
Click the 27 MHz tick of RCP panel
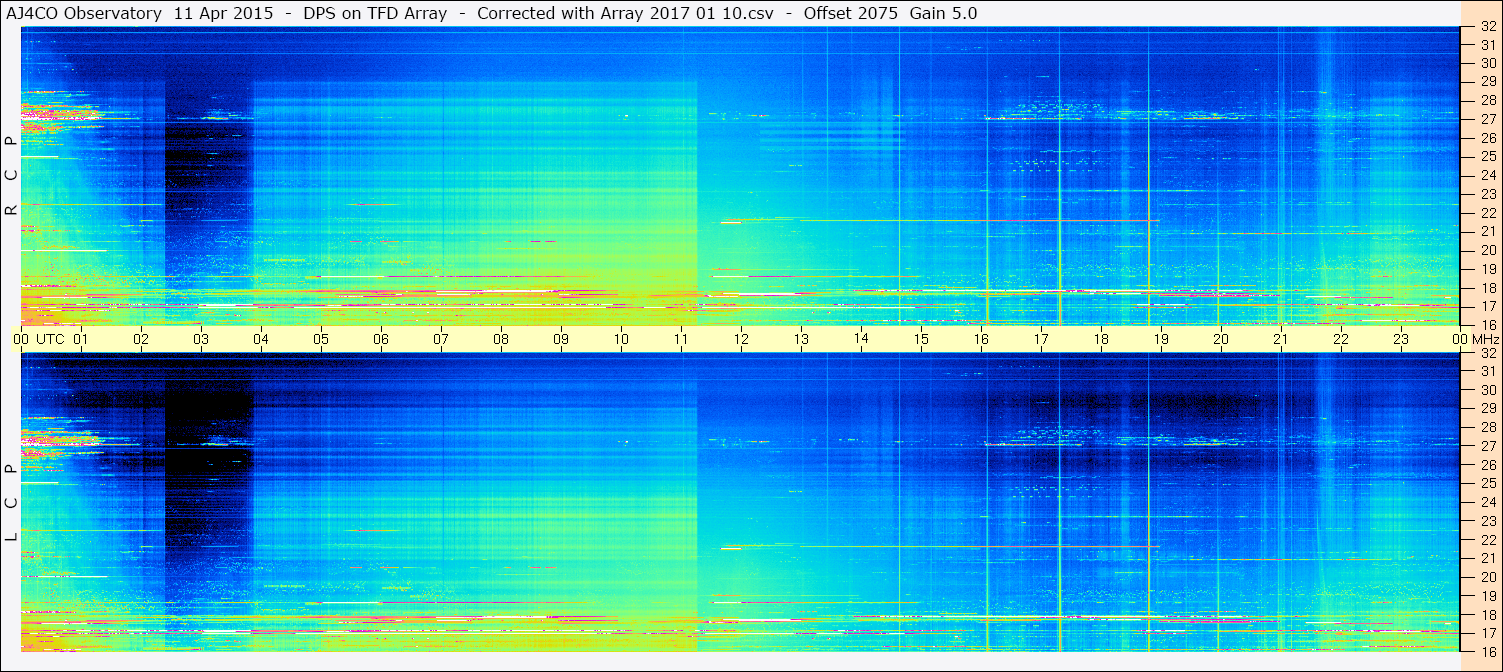click(1487, 119)
